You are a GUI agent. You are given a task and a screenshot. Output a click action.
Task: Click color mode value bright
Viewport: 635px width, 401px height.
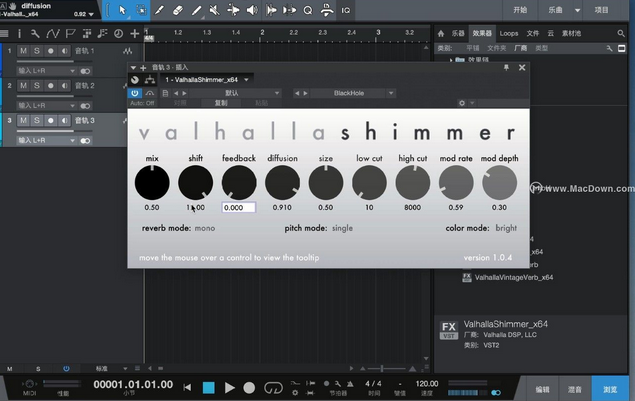[506, 228]
